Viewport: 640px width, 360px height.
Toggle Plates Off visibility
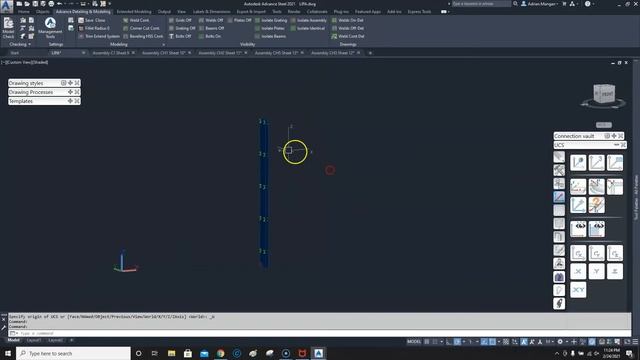pos(240,20)
